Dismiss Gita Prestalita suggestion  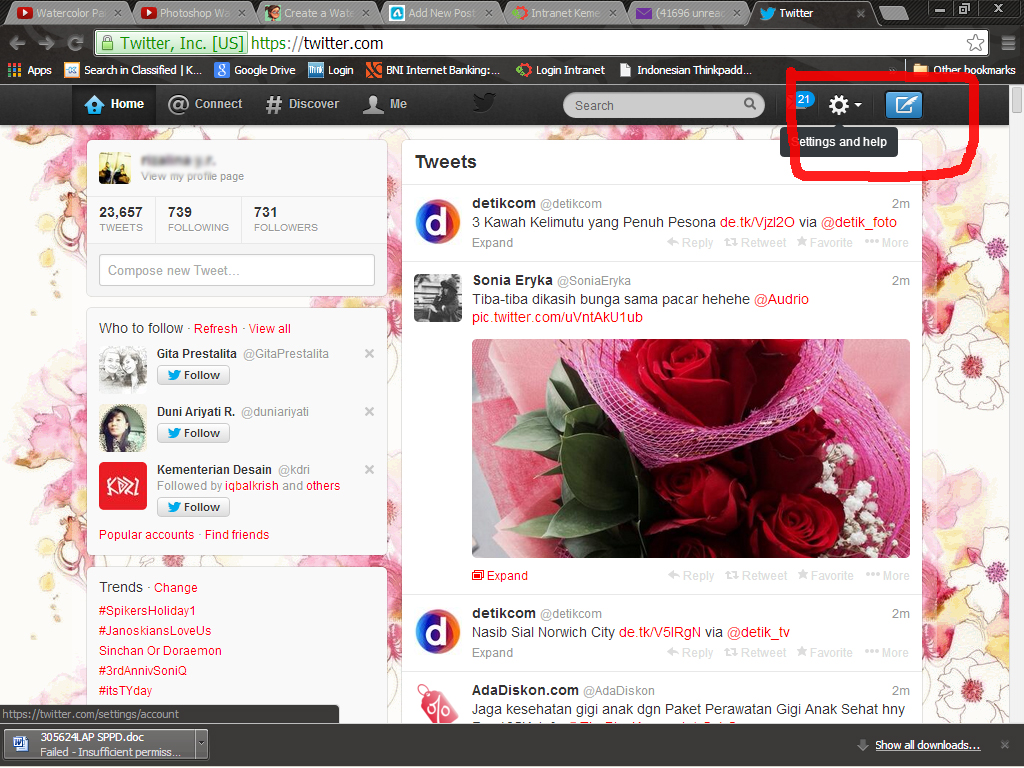click(x=369, y=353)
